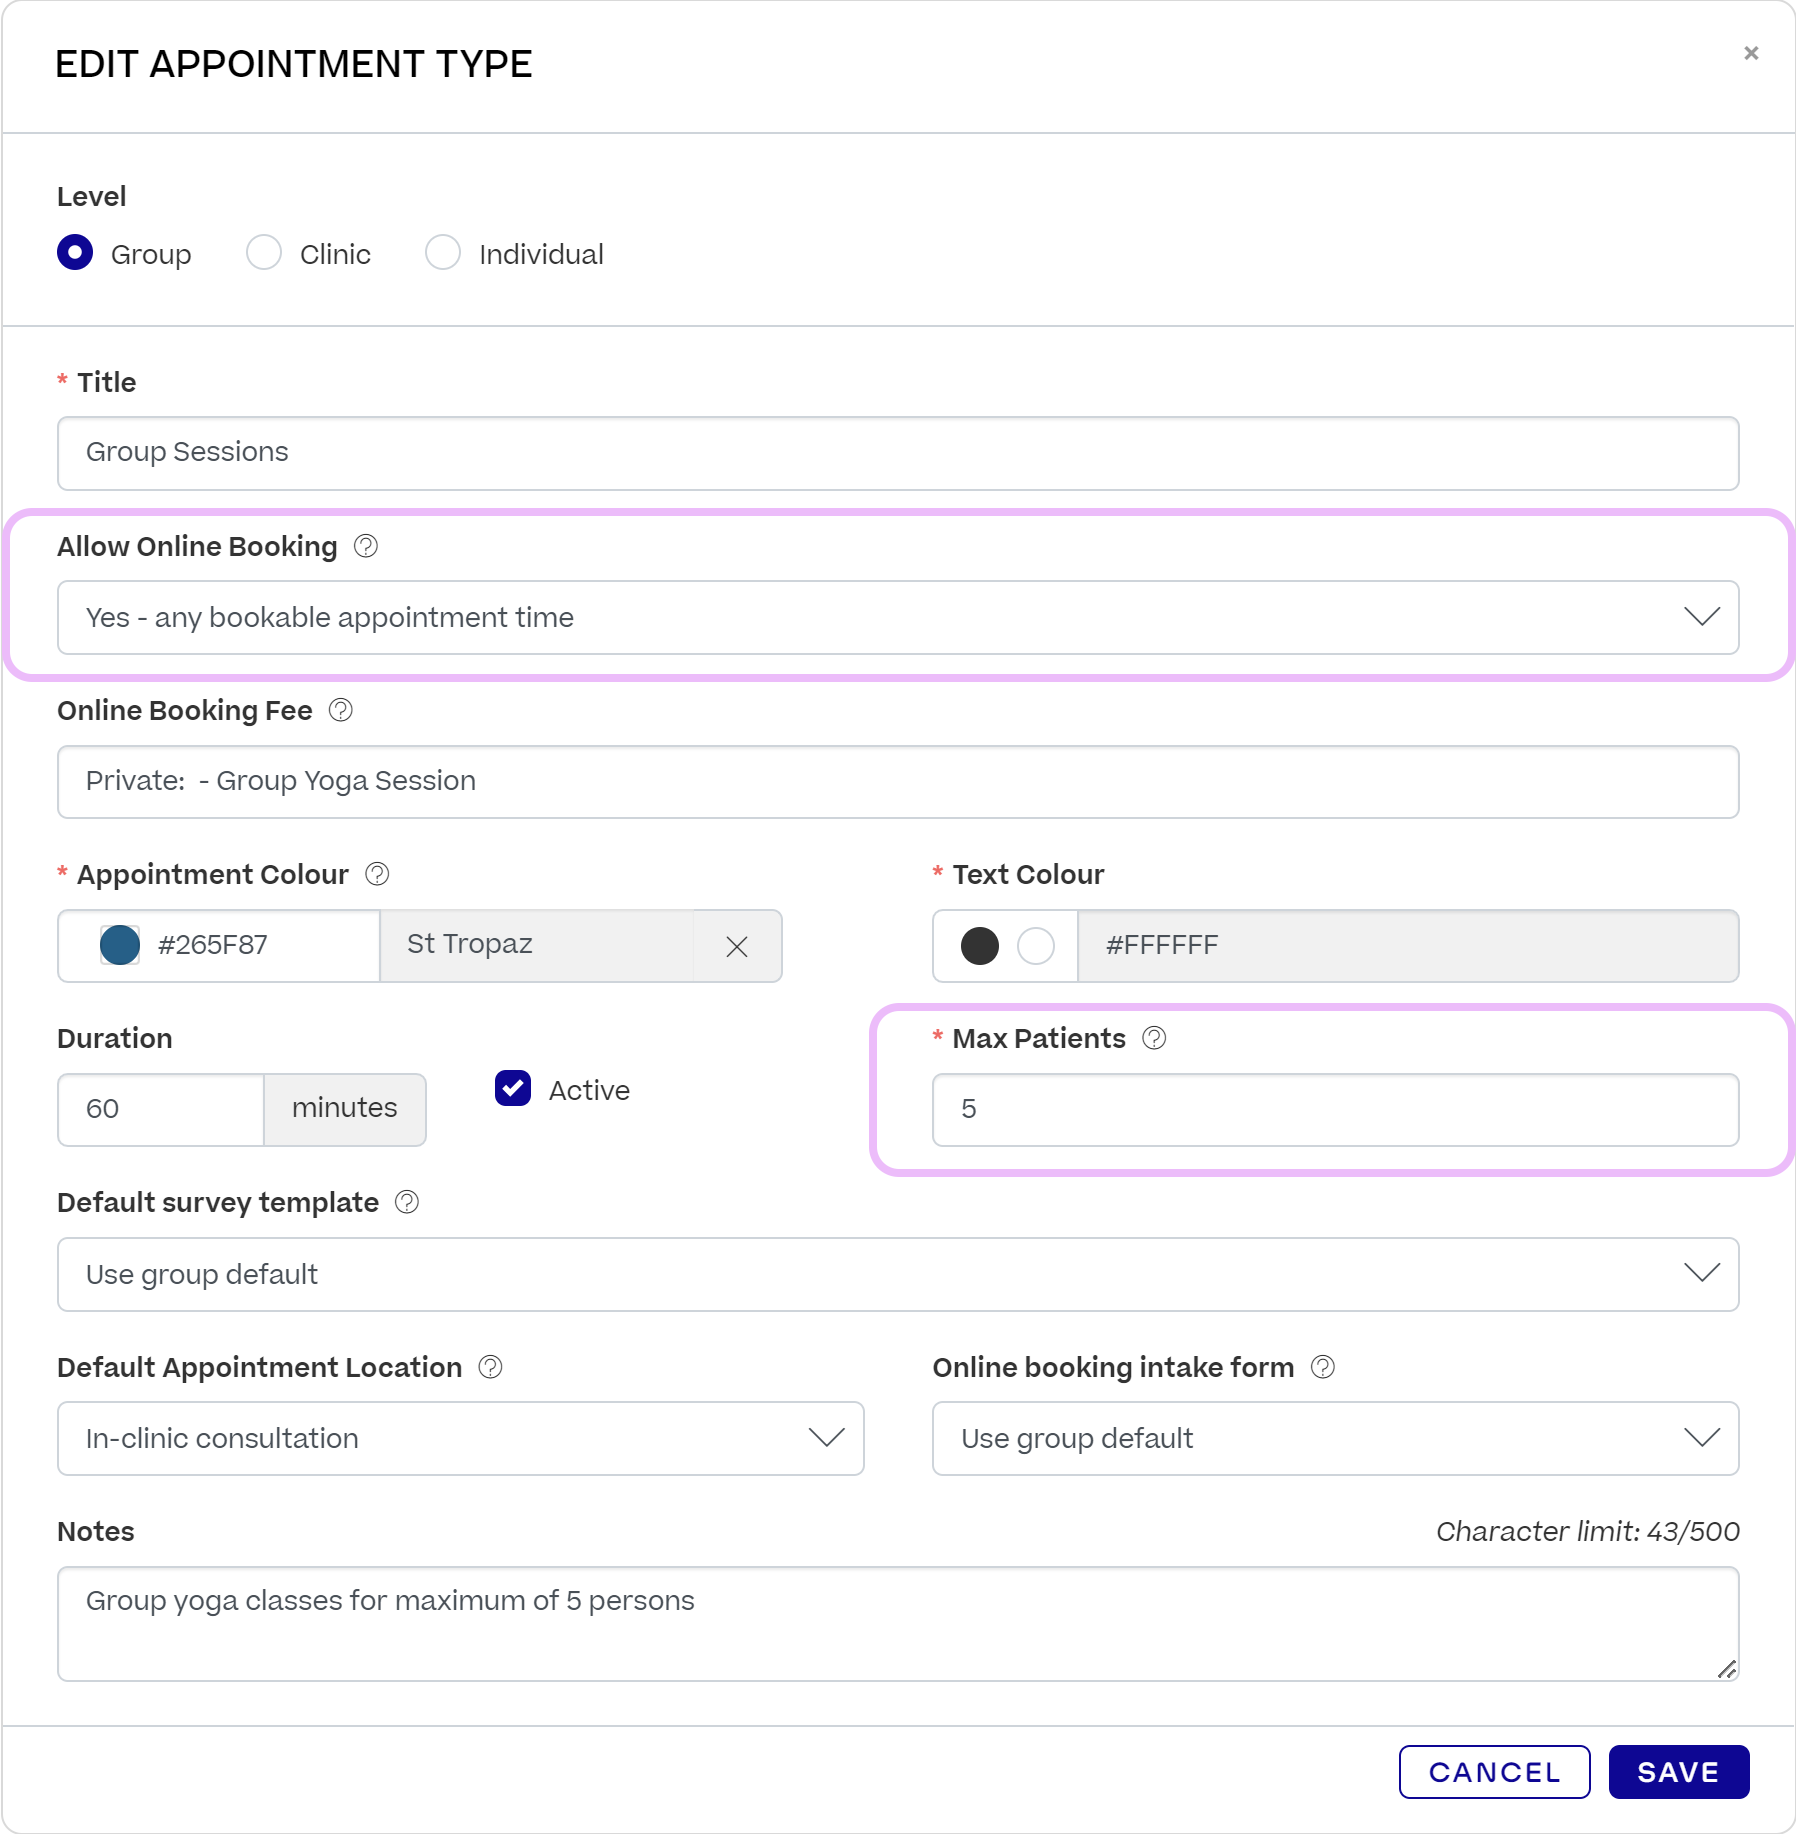1796x1834 pixels.
Task: Click the Online Booking Fee help icon
Action: (340, 710)
